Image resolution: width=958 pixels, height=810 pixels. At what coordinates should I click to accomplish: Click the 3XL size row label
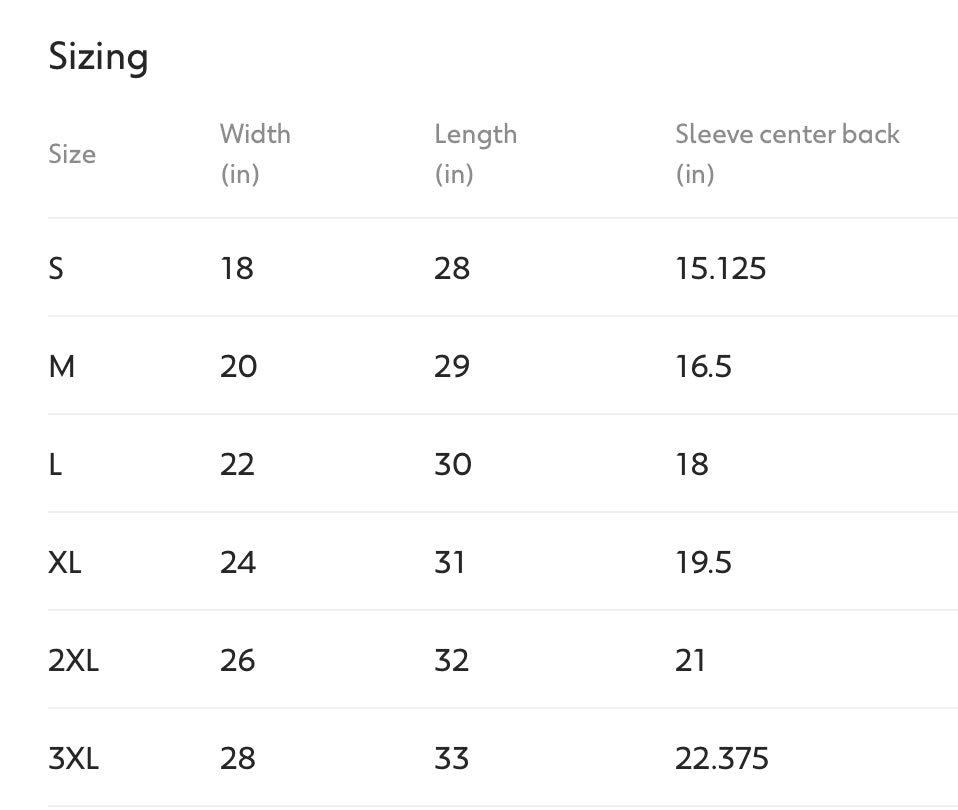(73, 758)
